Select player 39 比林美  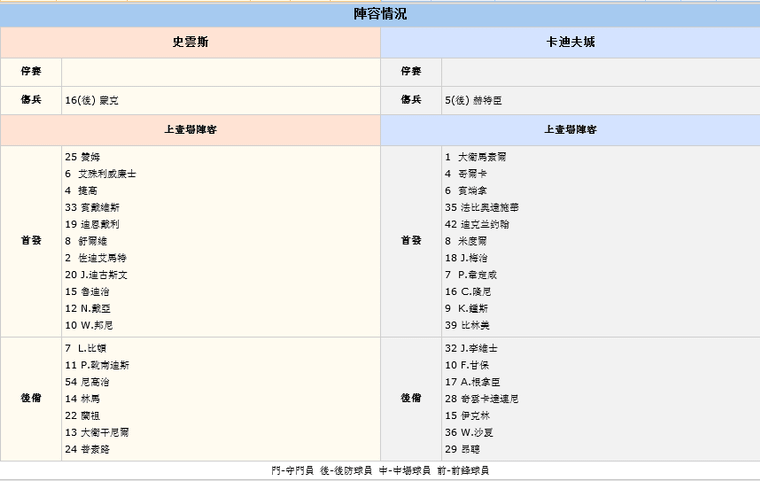467,325
